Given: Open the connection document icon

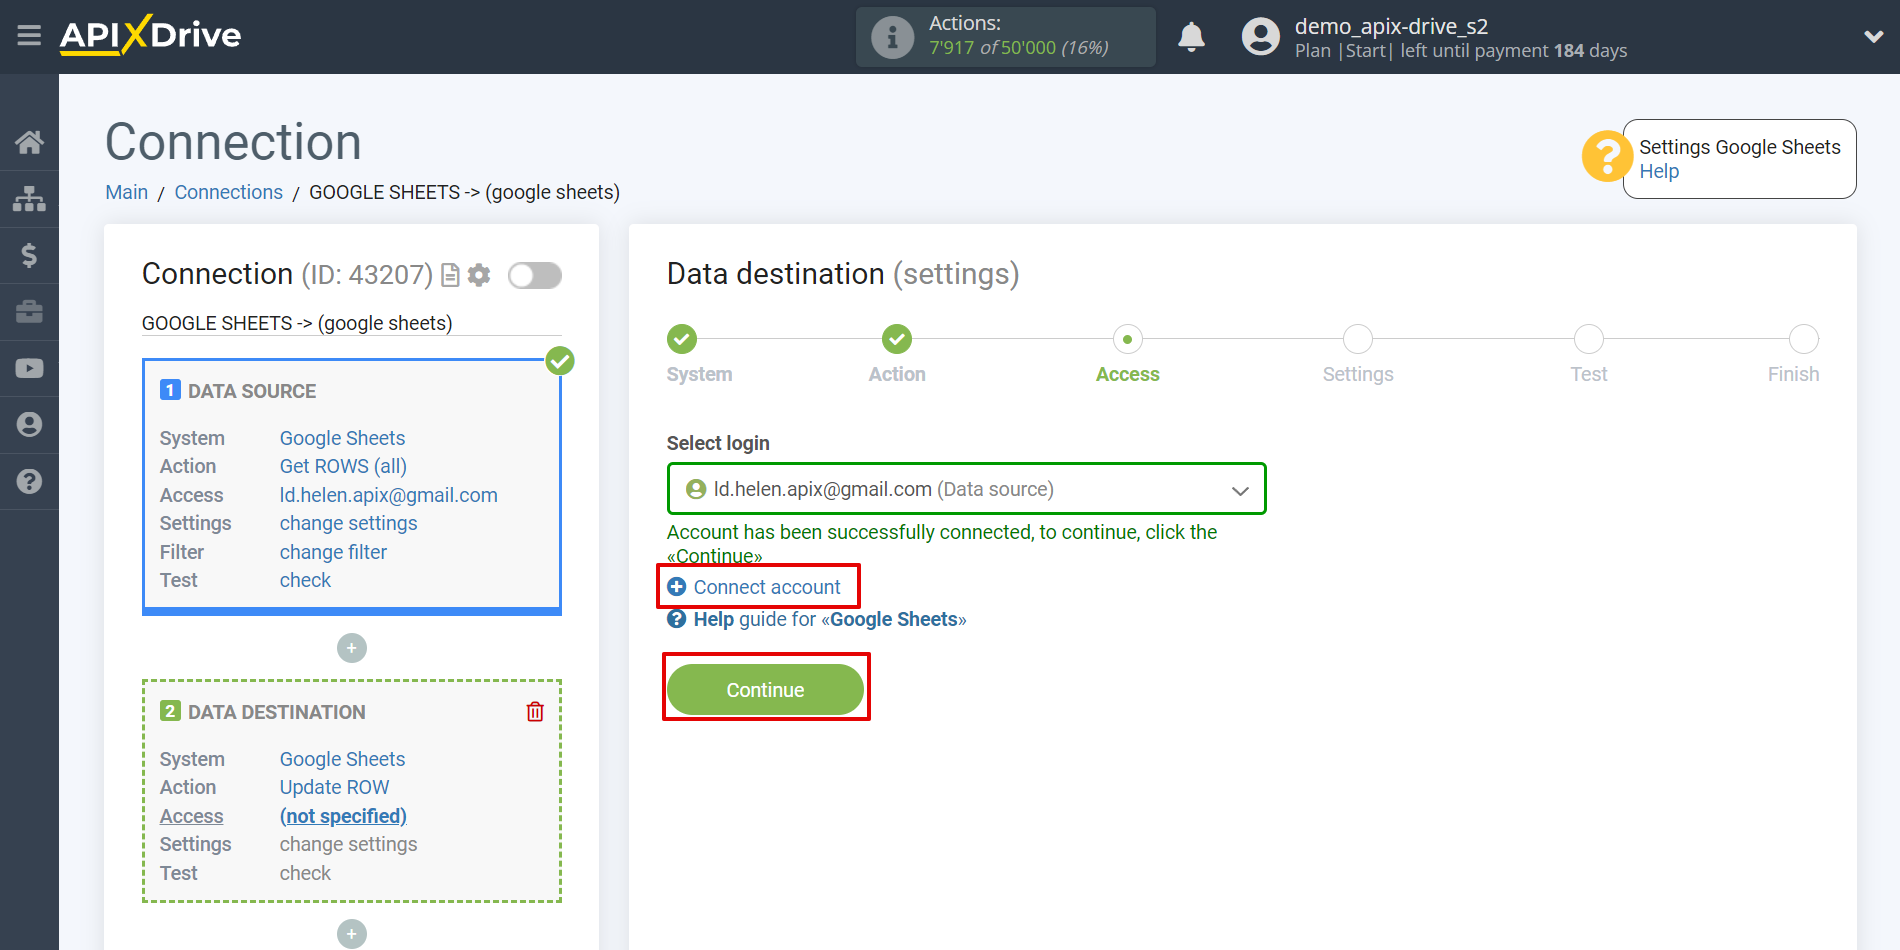Looking at the screenshot, I should (450, 275).
